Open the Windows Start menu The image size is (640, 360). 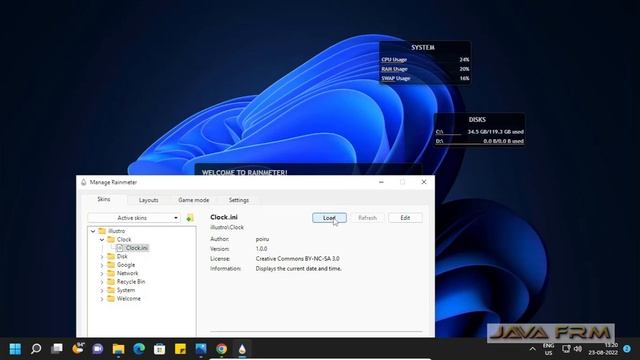[x=15, y=349]
